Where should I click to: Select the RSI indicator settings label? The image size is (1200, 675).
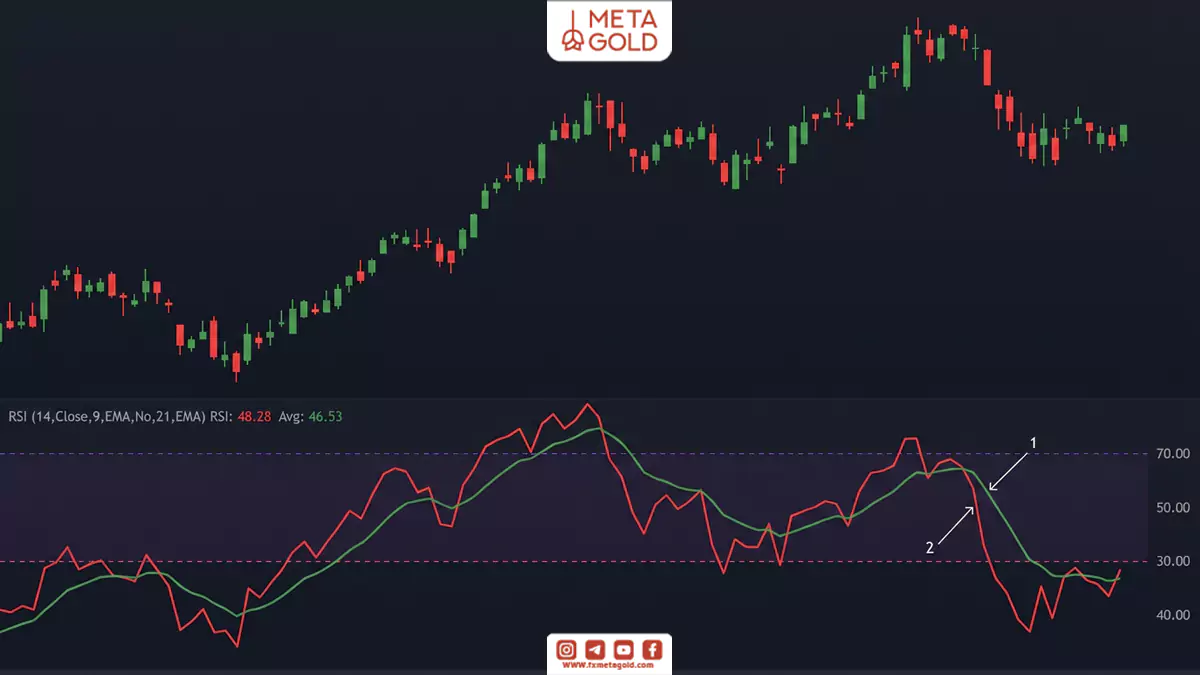(x=106, y=416)
